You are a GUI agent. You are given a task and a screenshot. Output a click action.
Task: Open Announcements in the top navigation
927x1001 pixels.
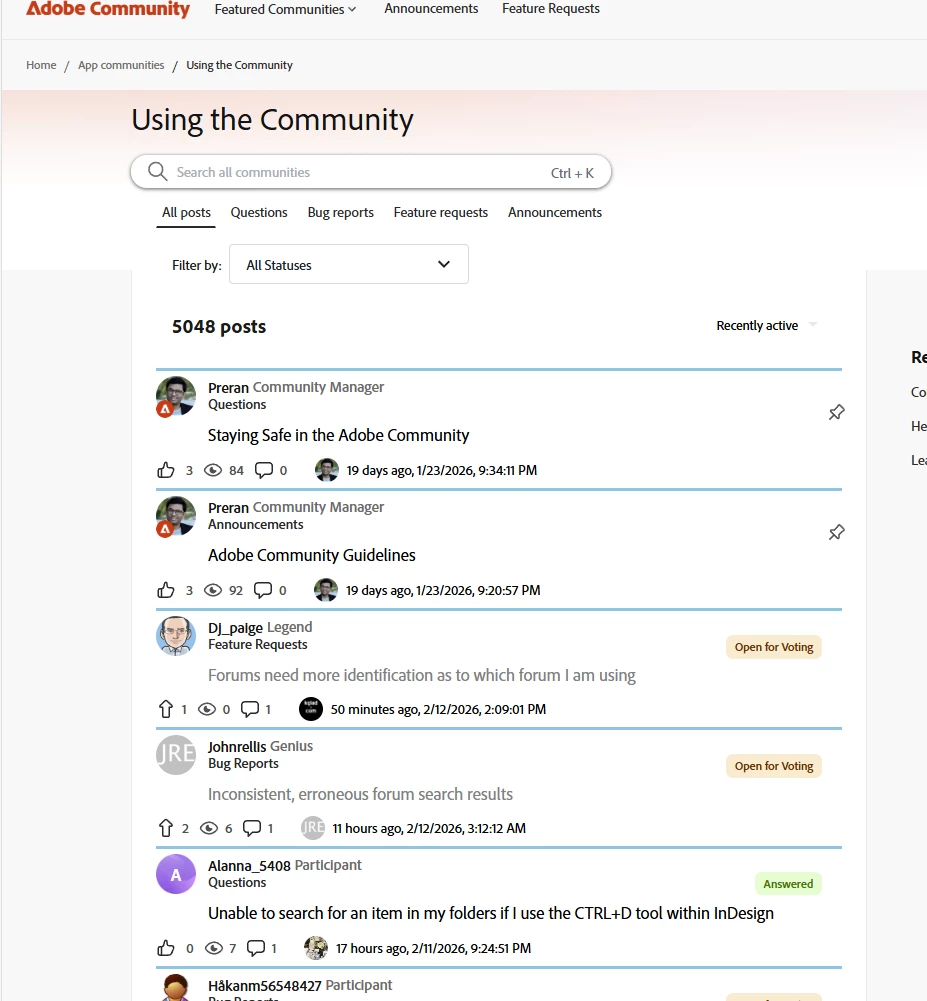431,9
